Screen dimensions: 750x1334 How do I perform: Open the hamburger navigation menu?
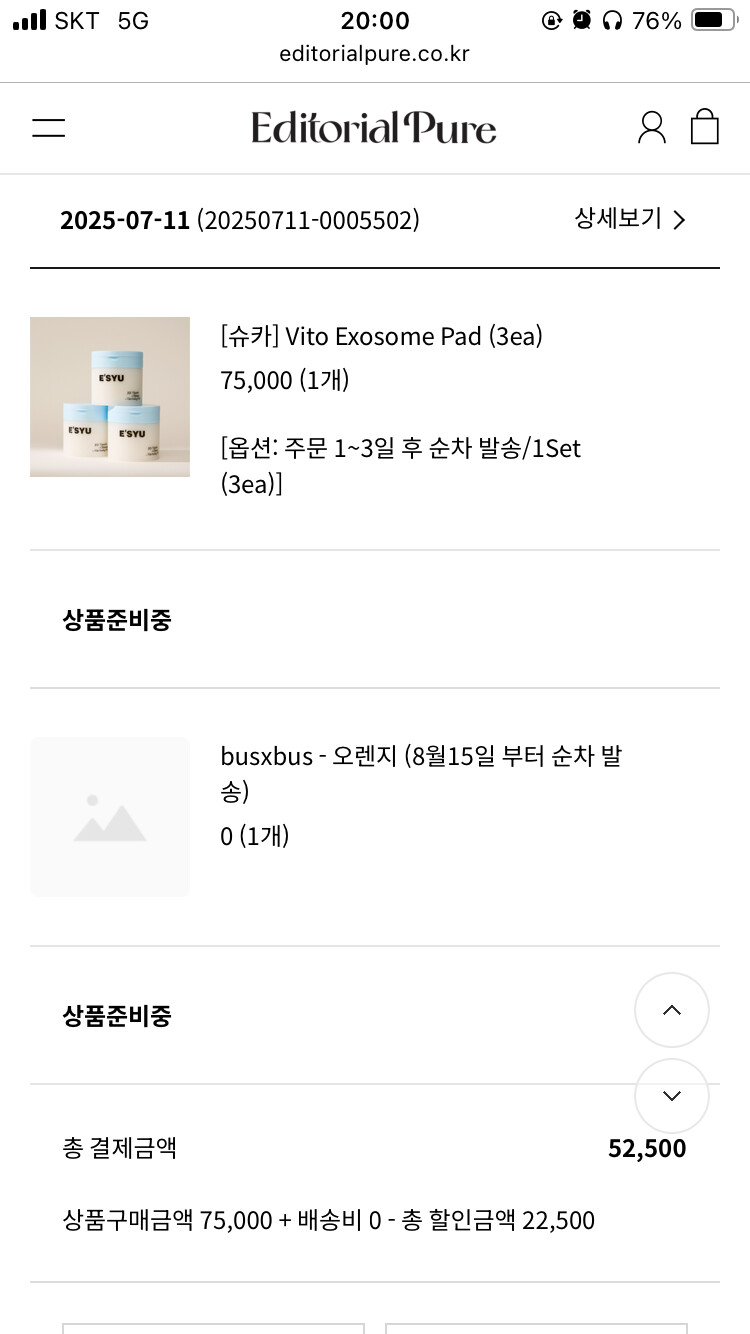(48, 128)
